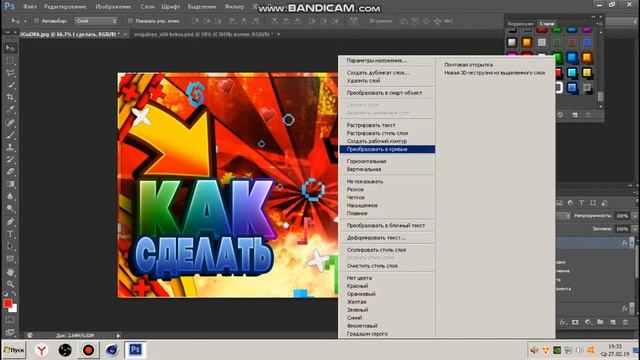The width and height of the screenshot is (640, 360).
Task: Open the Изображение menu
Action: point(113,7)
